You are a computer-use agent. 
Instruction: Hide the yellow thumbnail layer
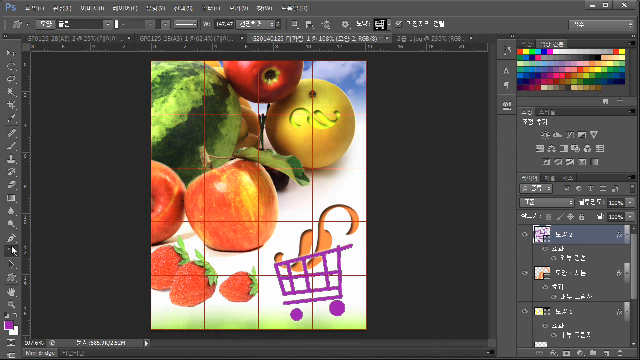(524, 311)
